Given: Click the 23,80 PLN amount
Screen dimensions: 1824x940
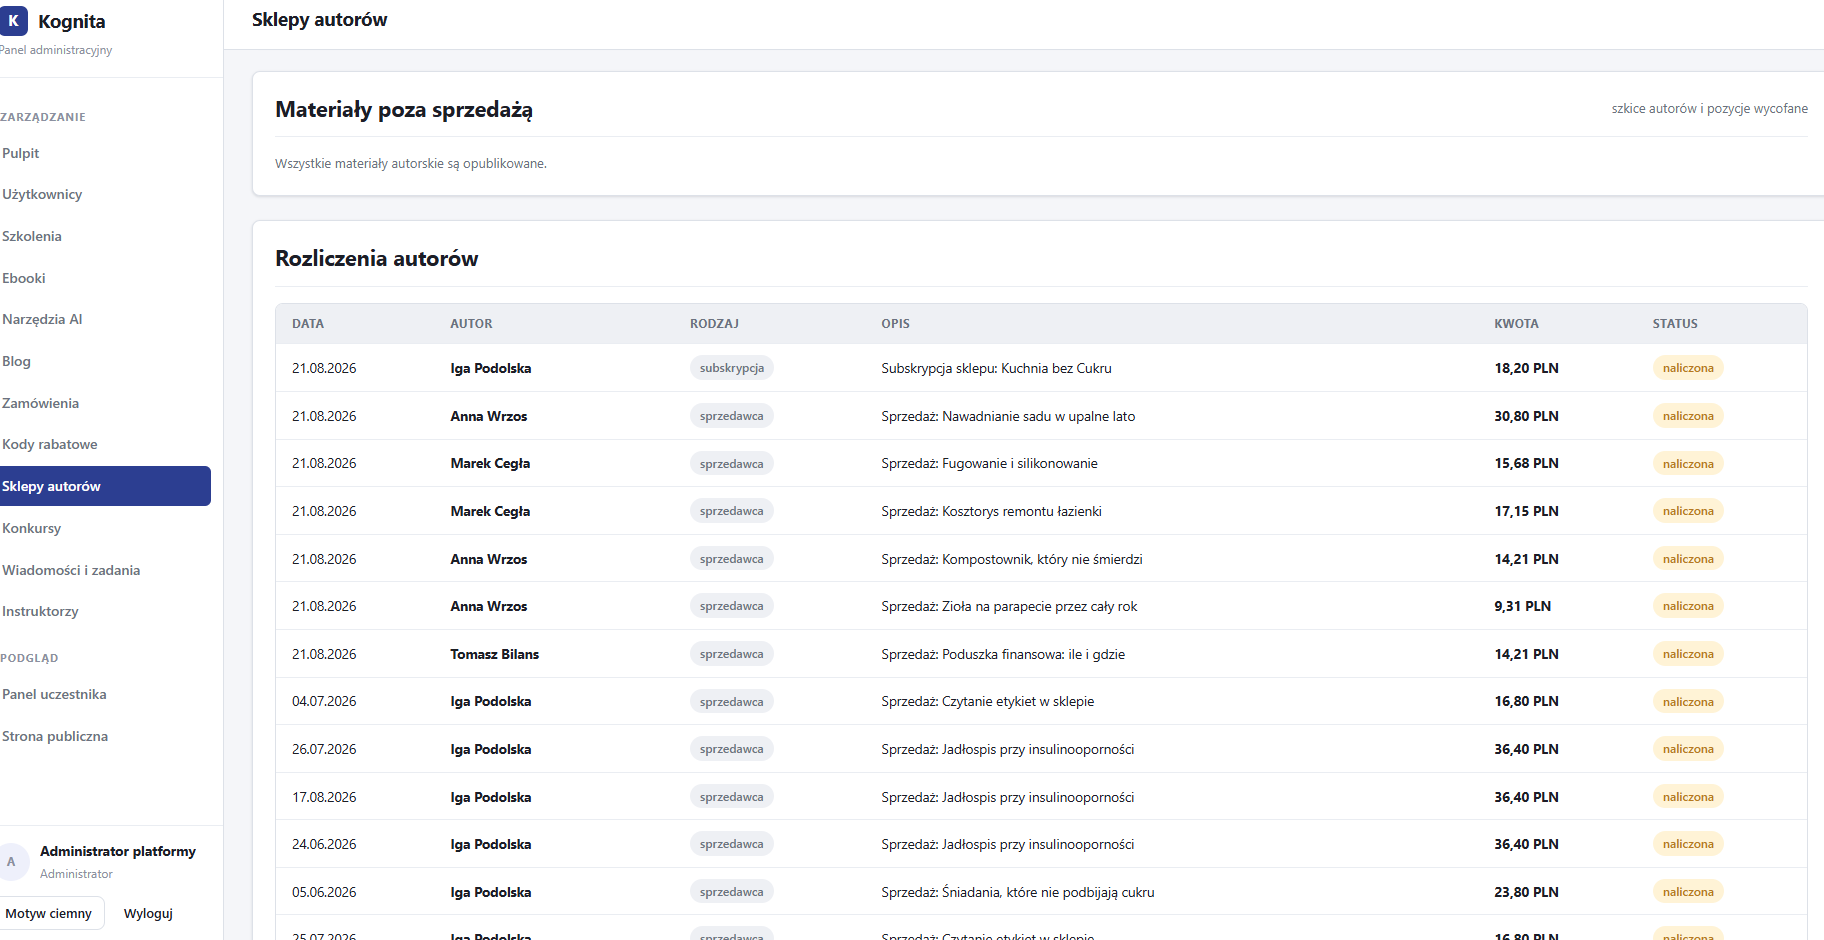Looking at the screenshot, I should (1526, 892).
